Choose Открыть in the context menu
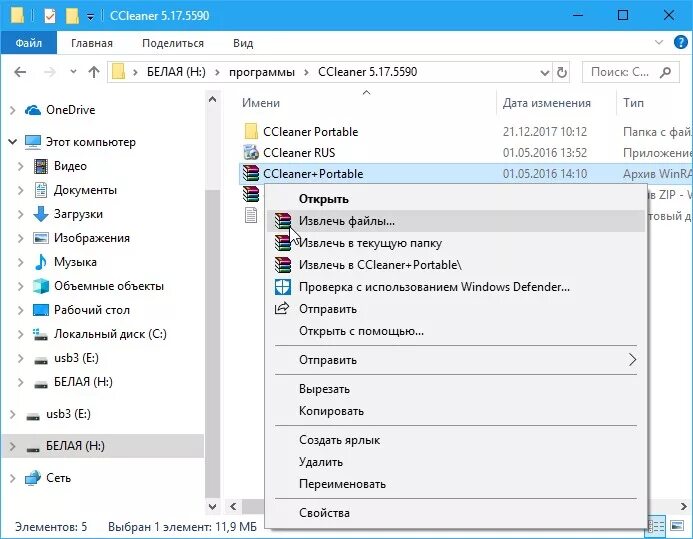Viewport: 693px width, 539px height. pos(456,199)
